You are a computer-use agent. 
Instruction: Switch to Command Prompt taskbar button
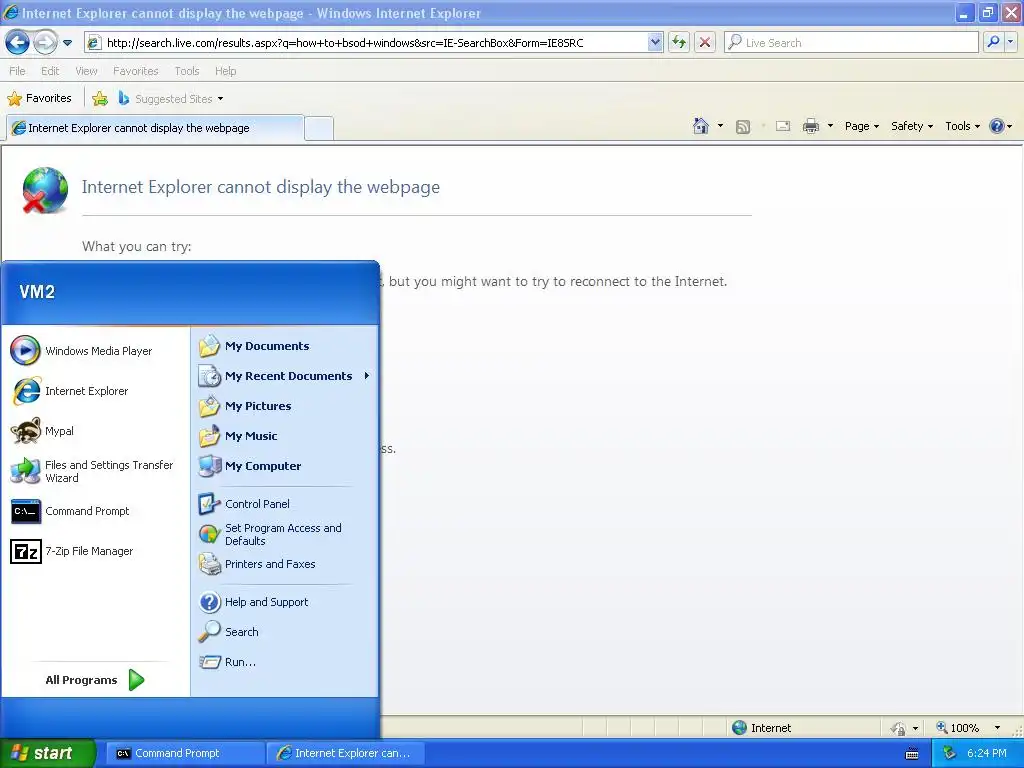point(185,754)
